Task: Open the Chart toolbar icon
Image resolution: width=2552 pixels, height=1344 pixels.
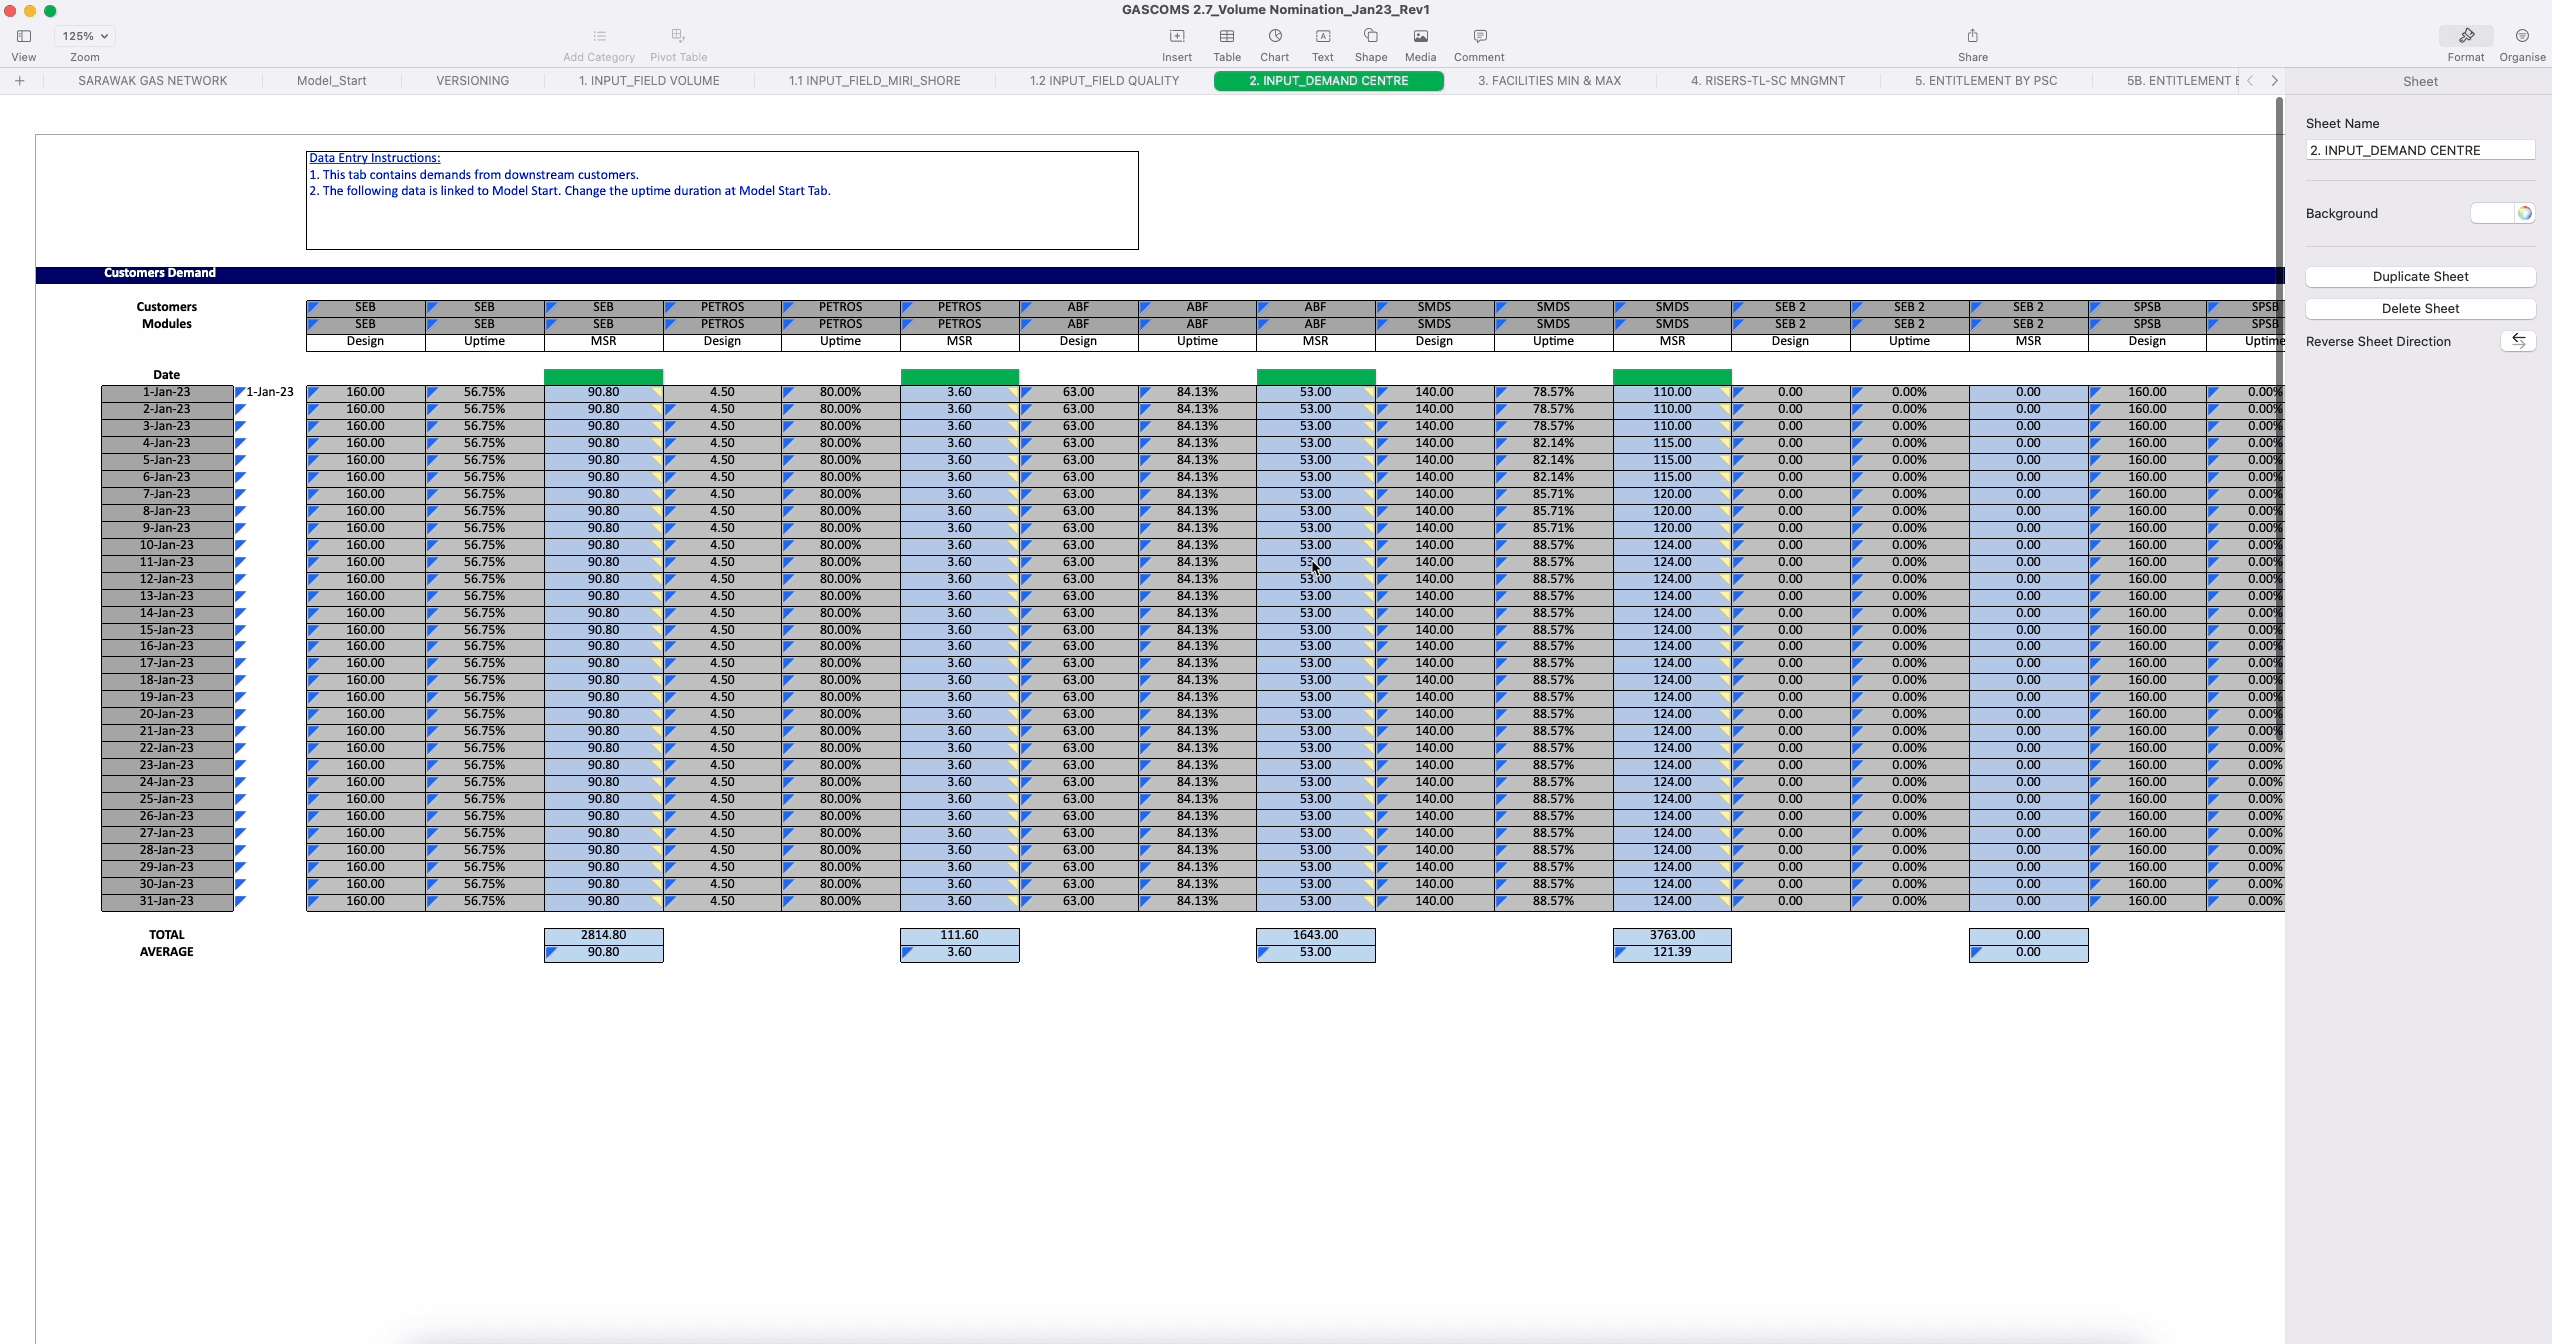Action: [x=1274, y=36]
